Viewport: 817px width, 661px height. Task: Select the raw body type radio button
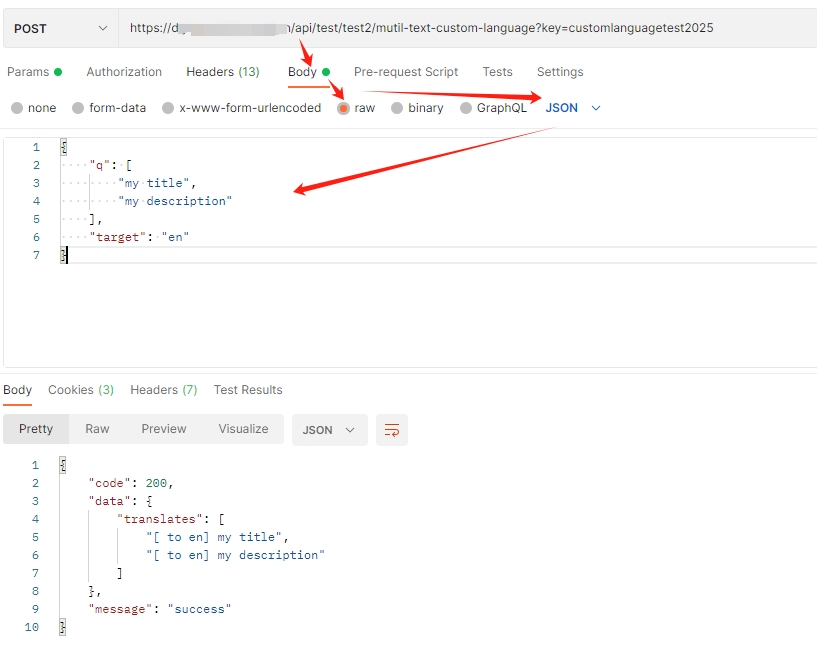pyautogui.click(x=344, y=108)
